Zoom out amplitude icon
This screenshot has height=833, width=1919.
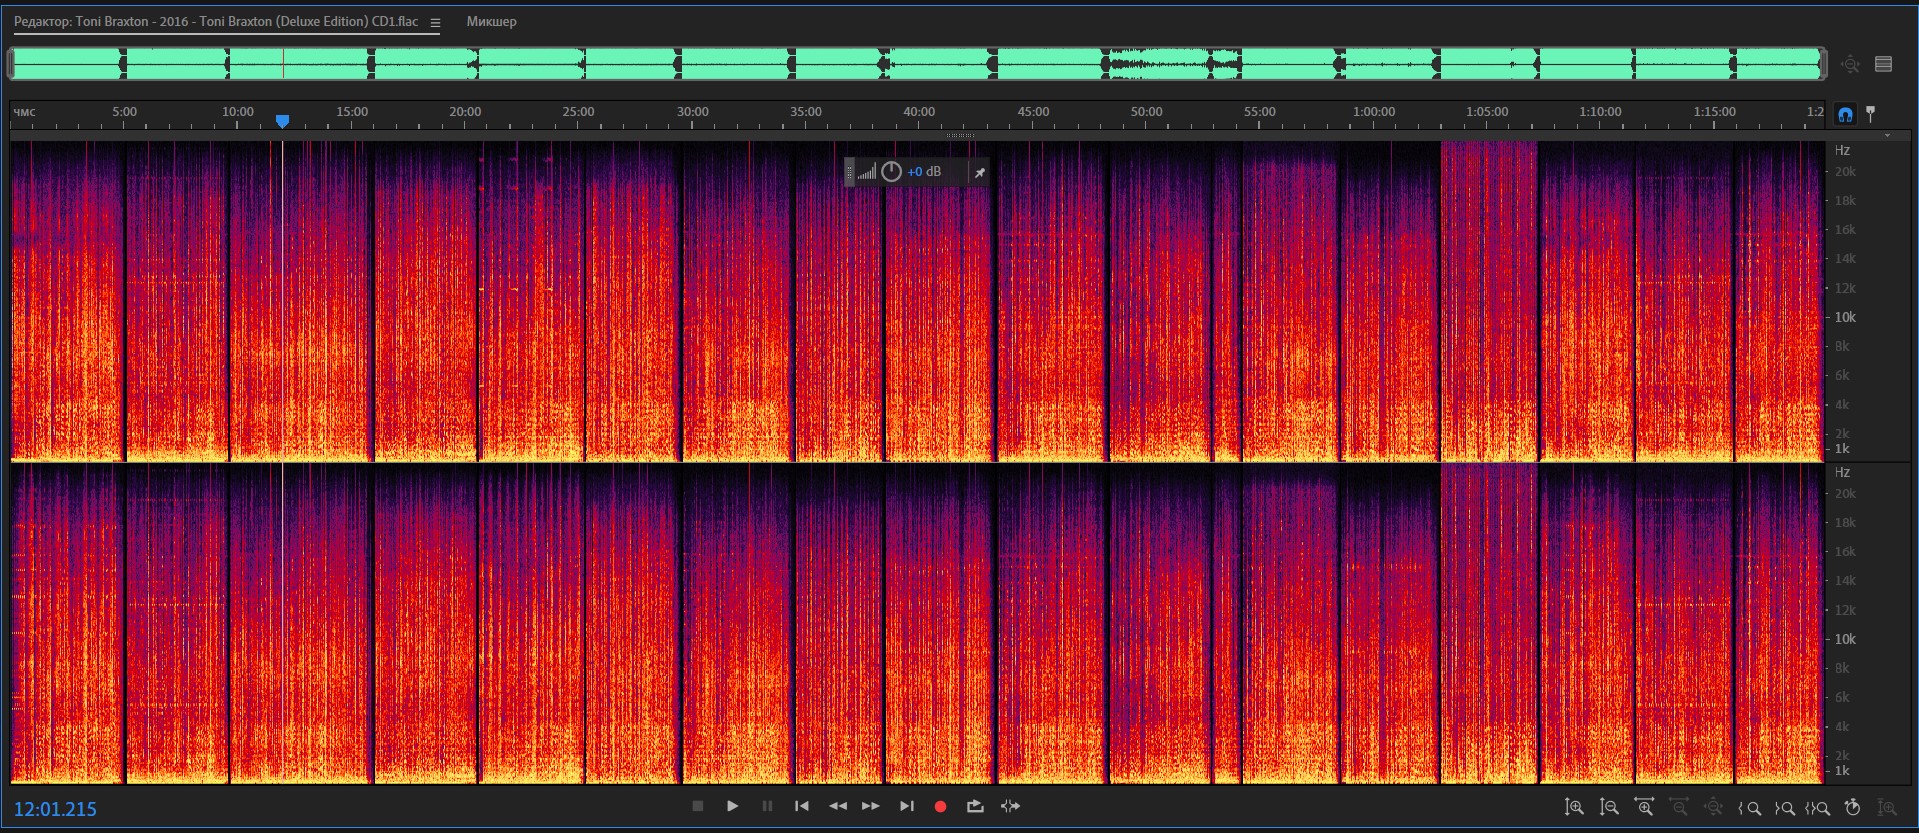1609,807
